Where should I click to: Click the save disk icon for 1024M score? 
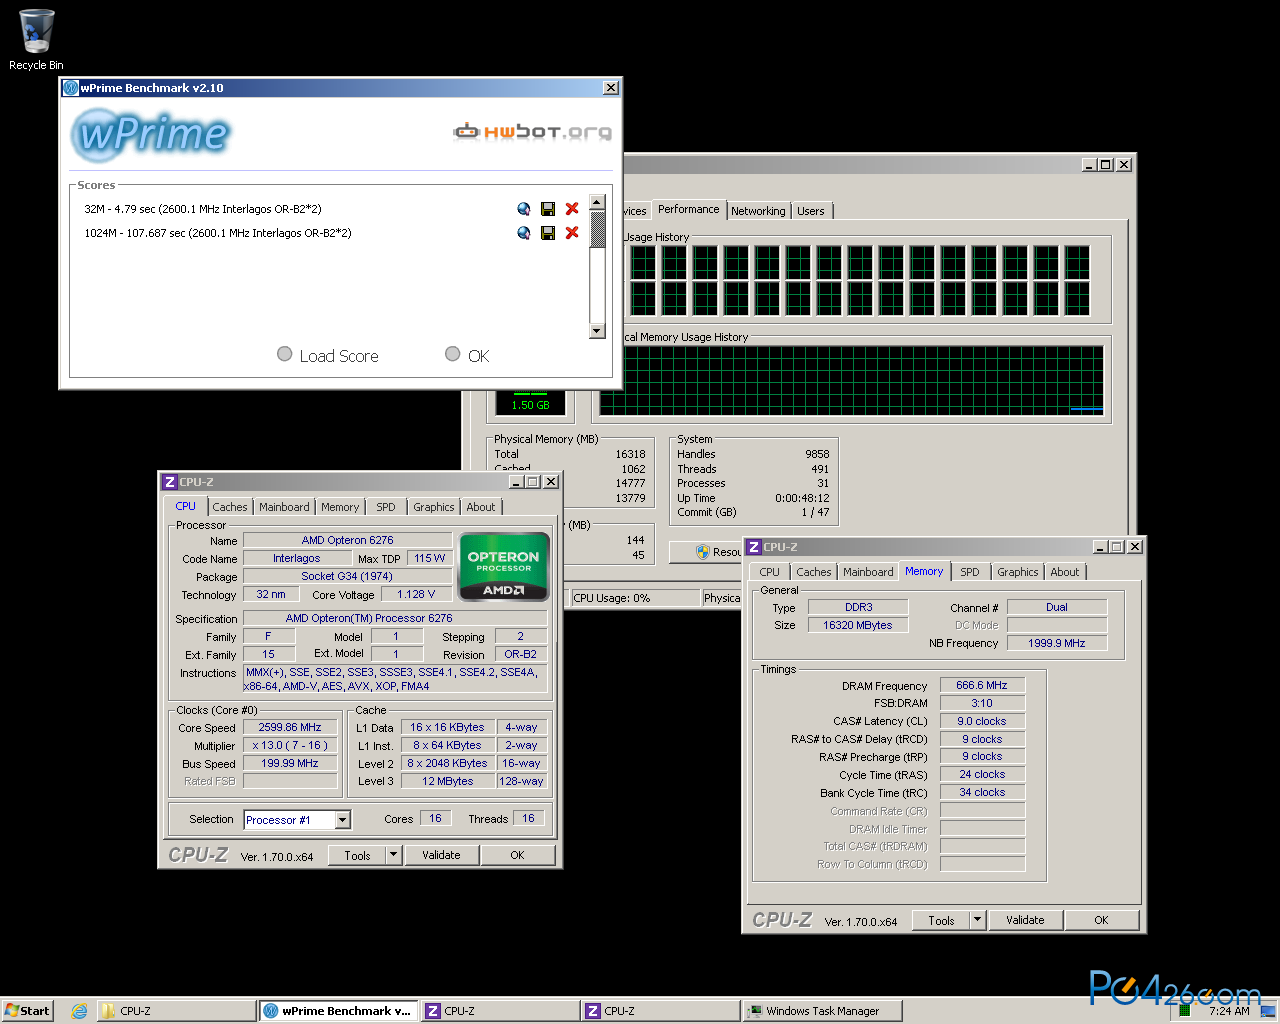click(548, 233)
